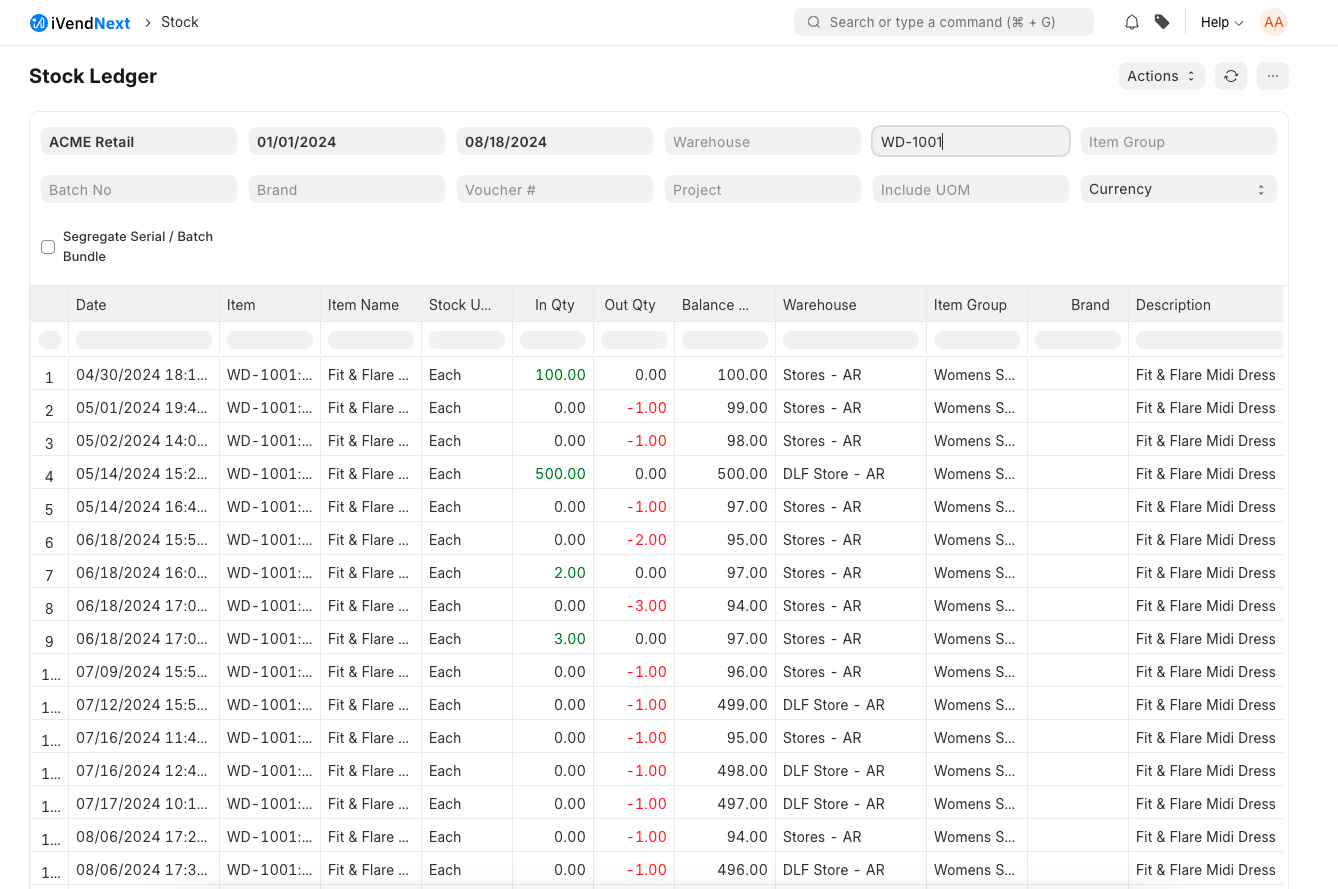Image resolution: width=1338 pixels, height=889 pixels.
Task: Refresh the Stock Ledger report
Action: [x=1231, y=76]
